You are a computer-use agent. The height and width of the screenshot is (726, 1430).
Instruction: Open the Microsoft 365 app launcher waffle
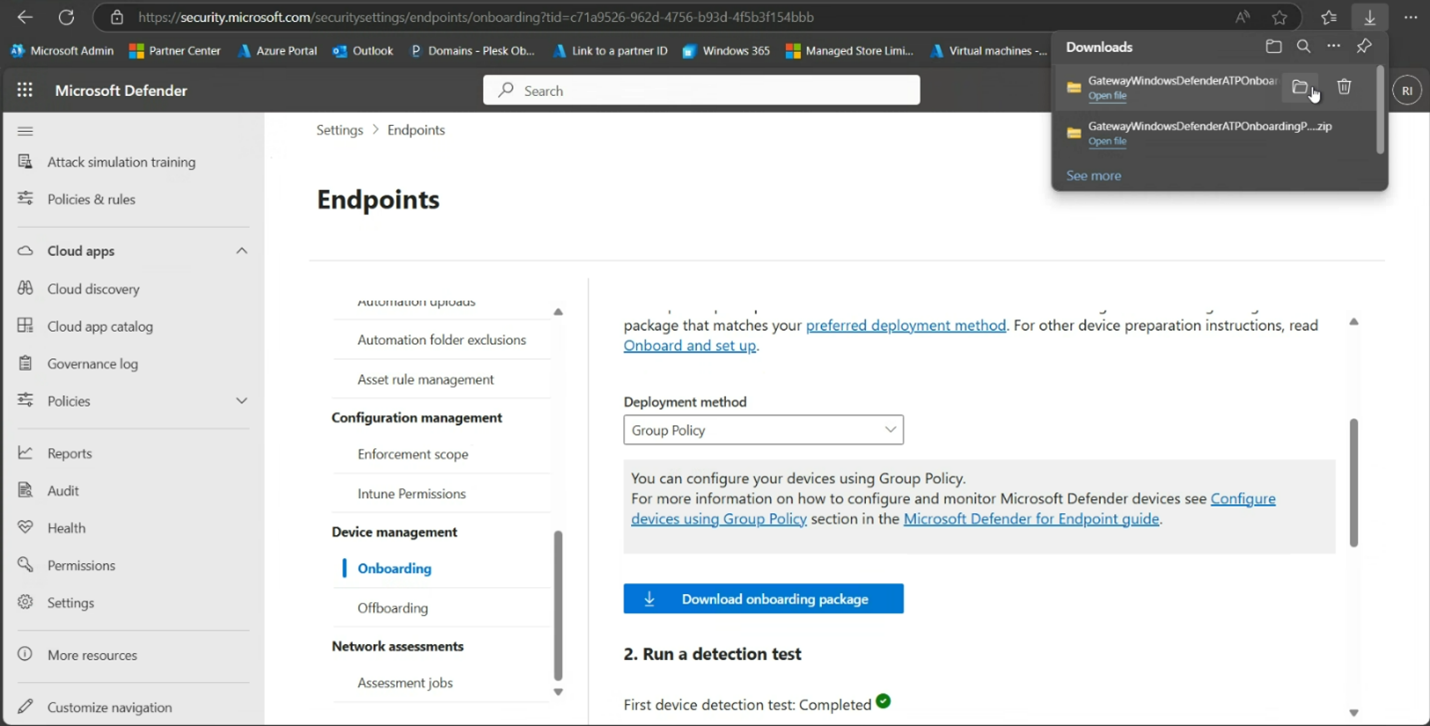click(x=25, y=89)
